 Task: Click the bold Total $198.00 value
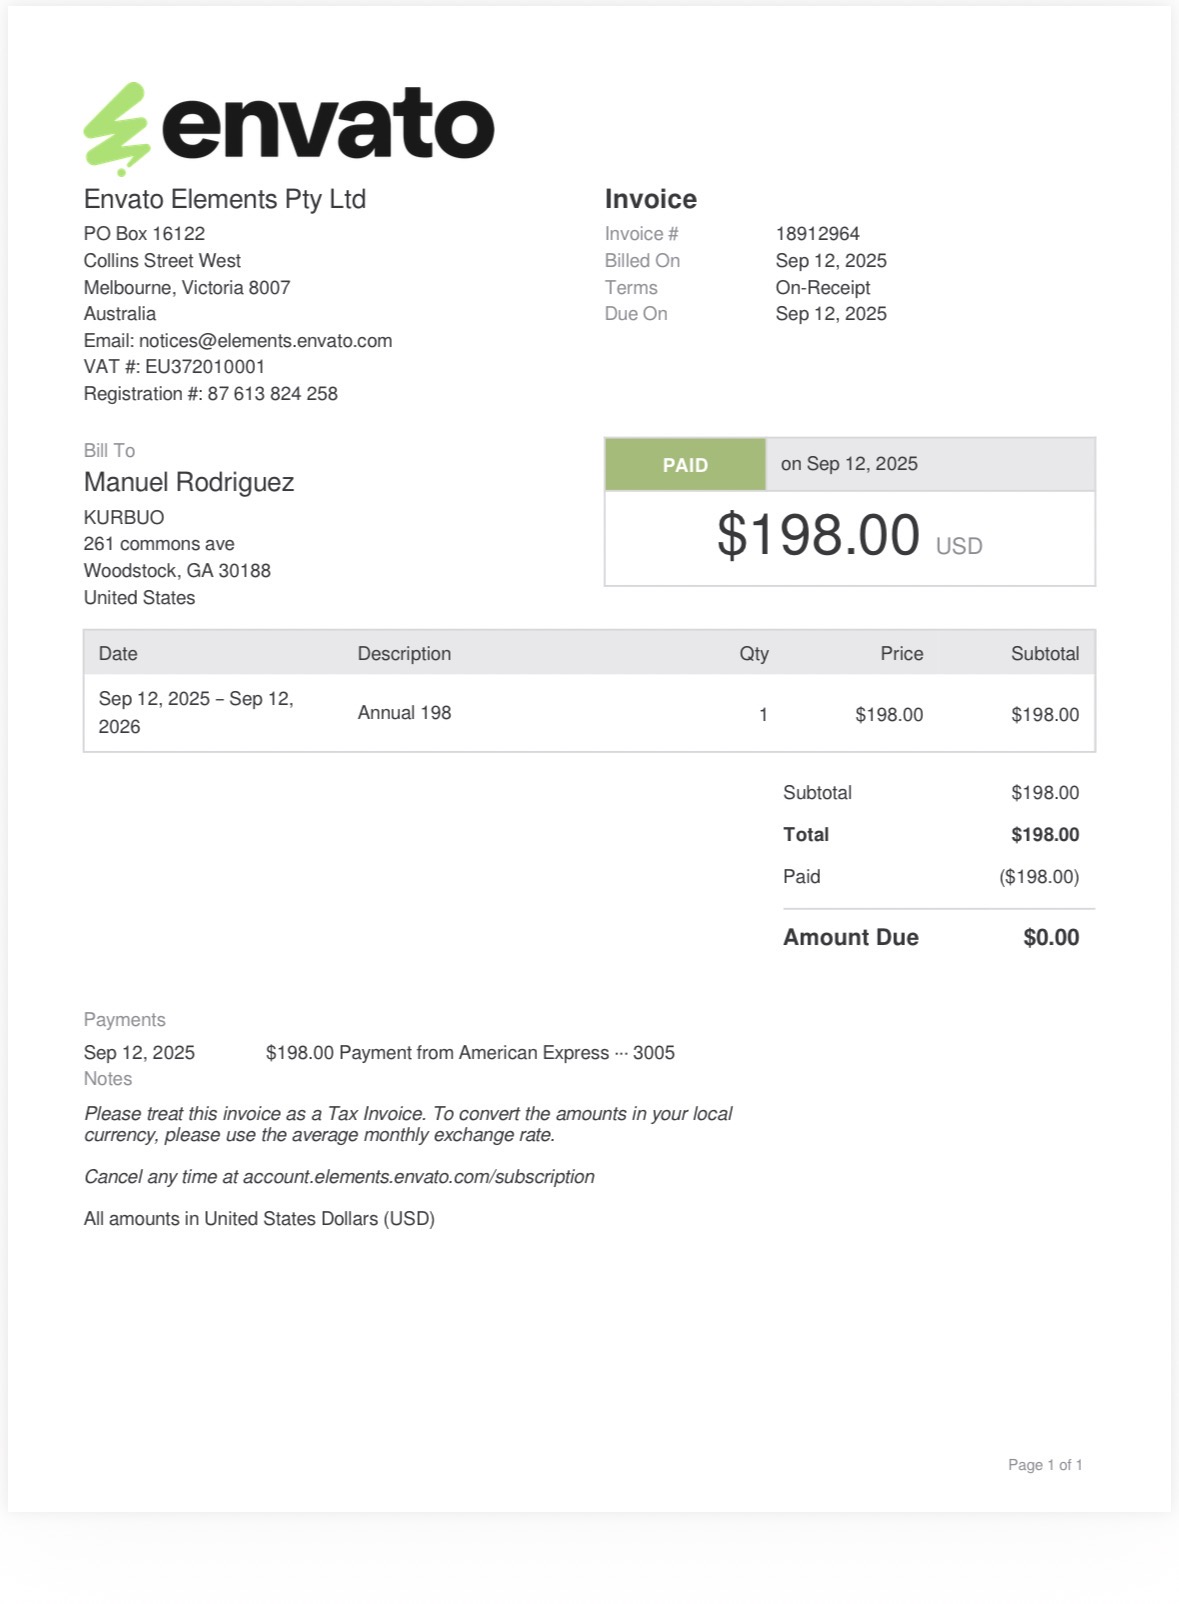(1044, 835)
